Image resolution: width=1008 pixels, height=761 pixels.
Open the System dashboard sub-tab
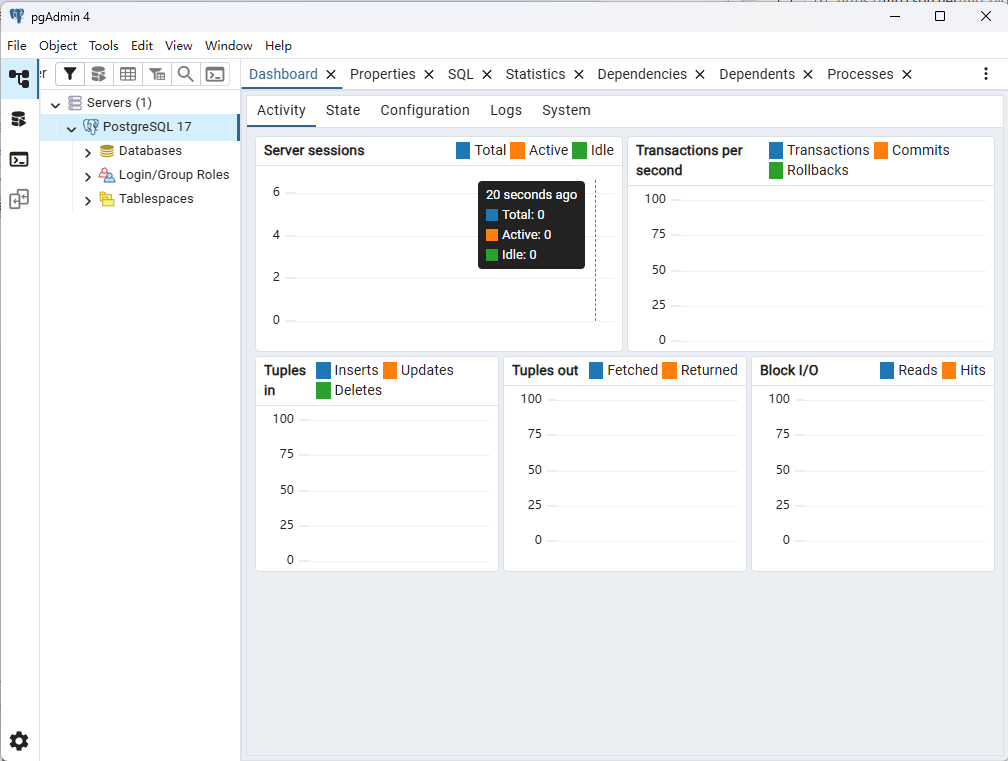pos(566,110)
